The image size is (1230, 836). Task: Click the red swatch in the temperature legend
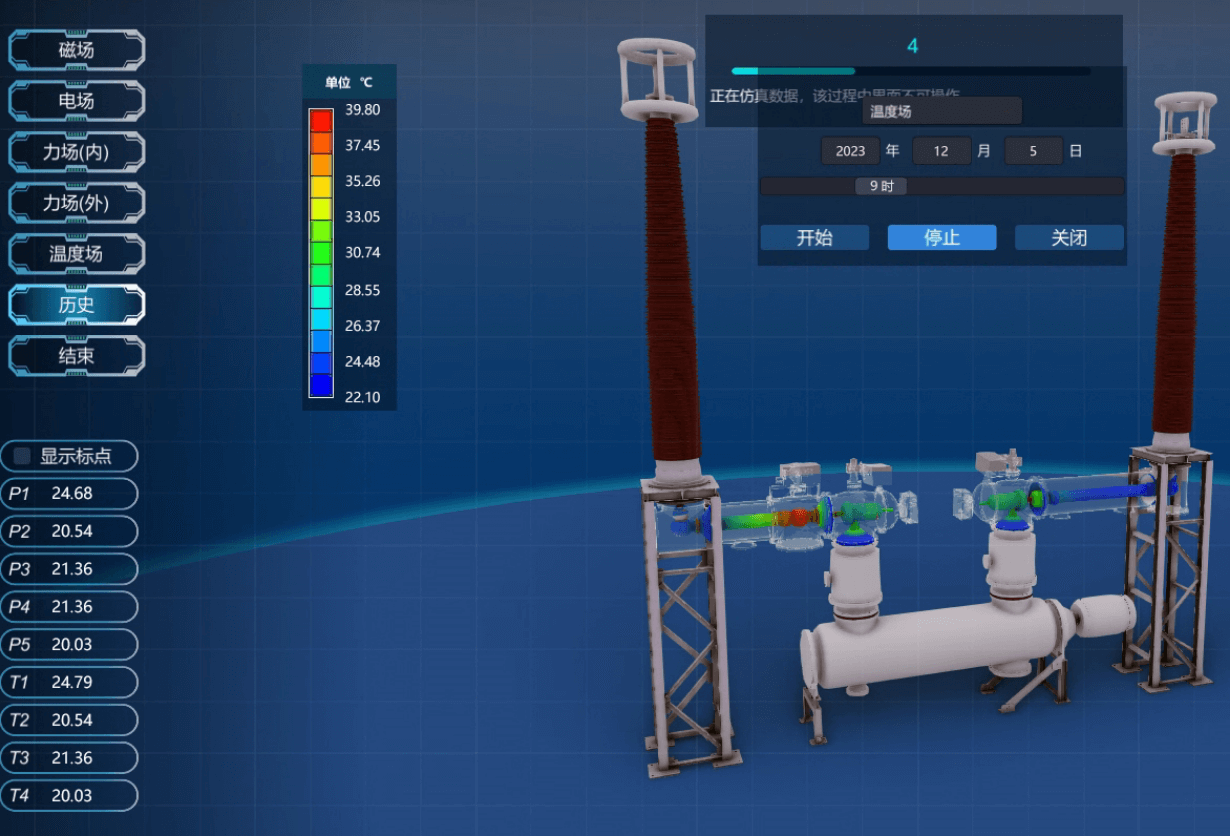point(321,121)
